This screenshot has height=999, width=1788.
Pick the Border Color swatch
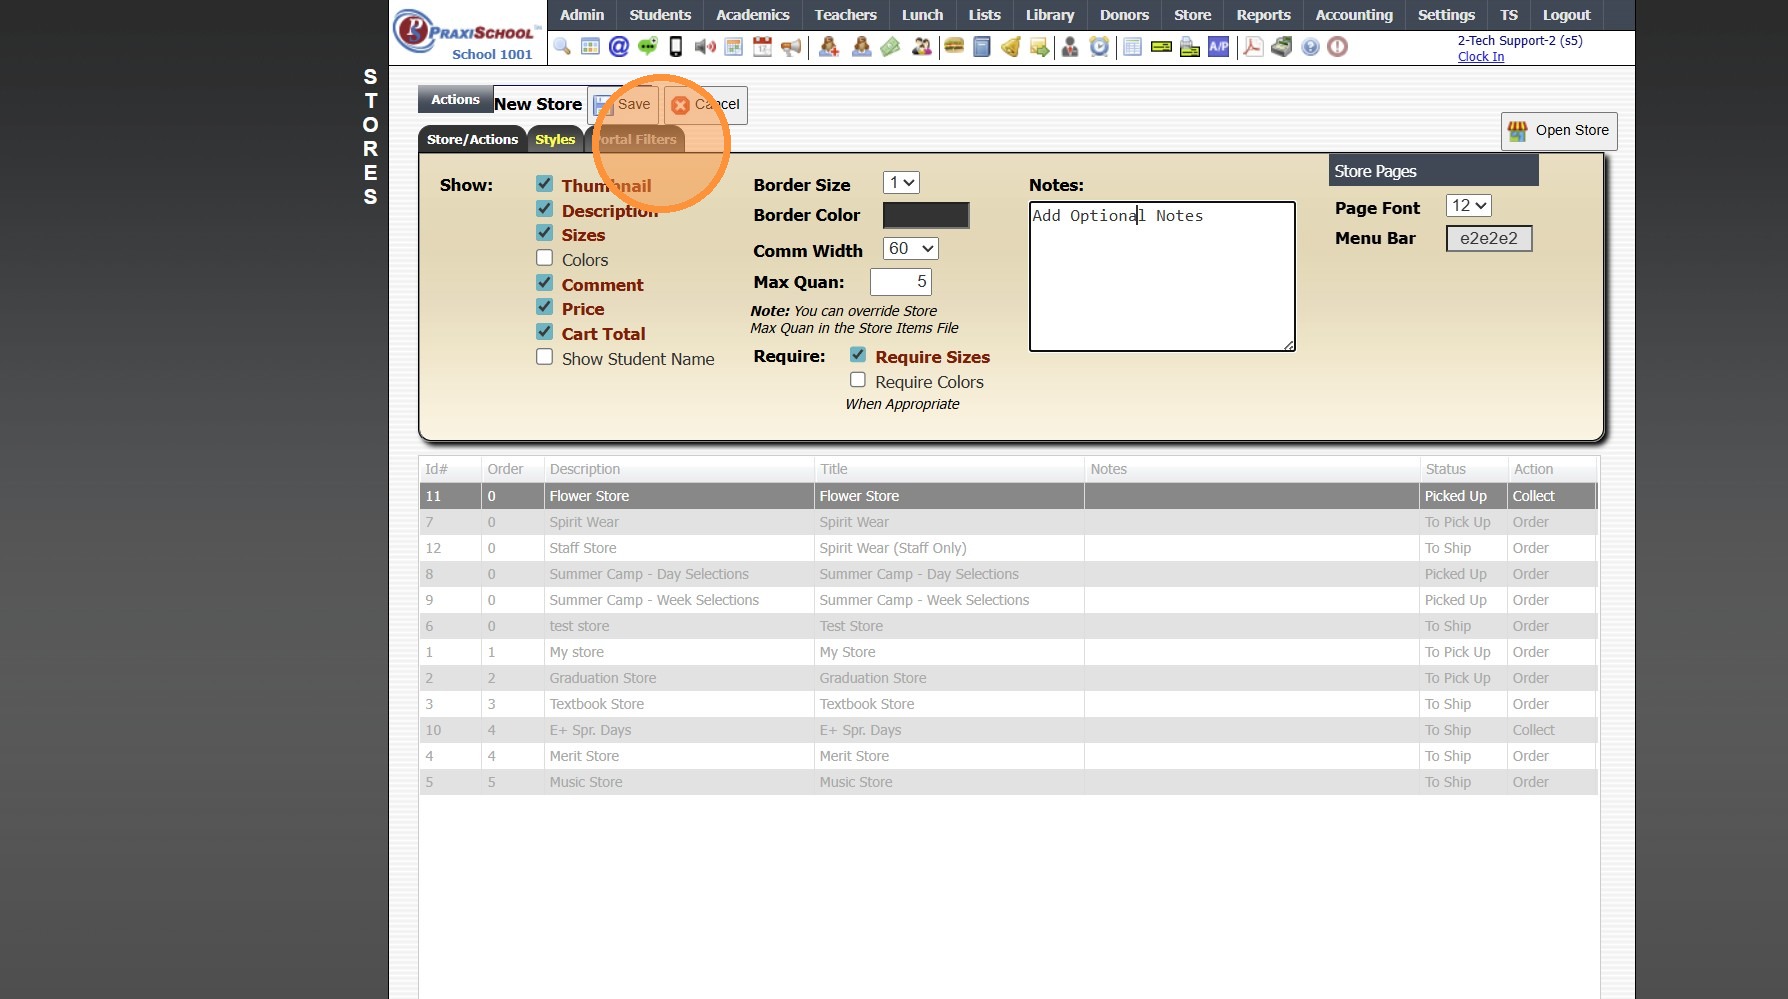[926, 215]
